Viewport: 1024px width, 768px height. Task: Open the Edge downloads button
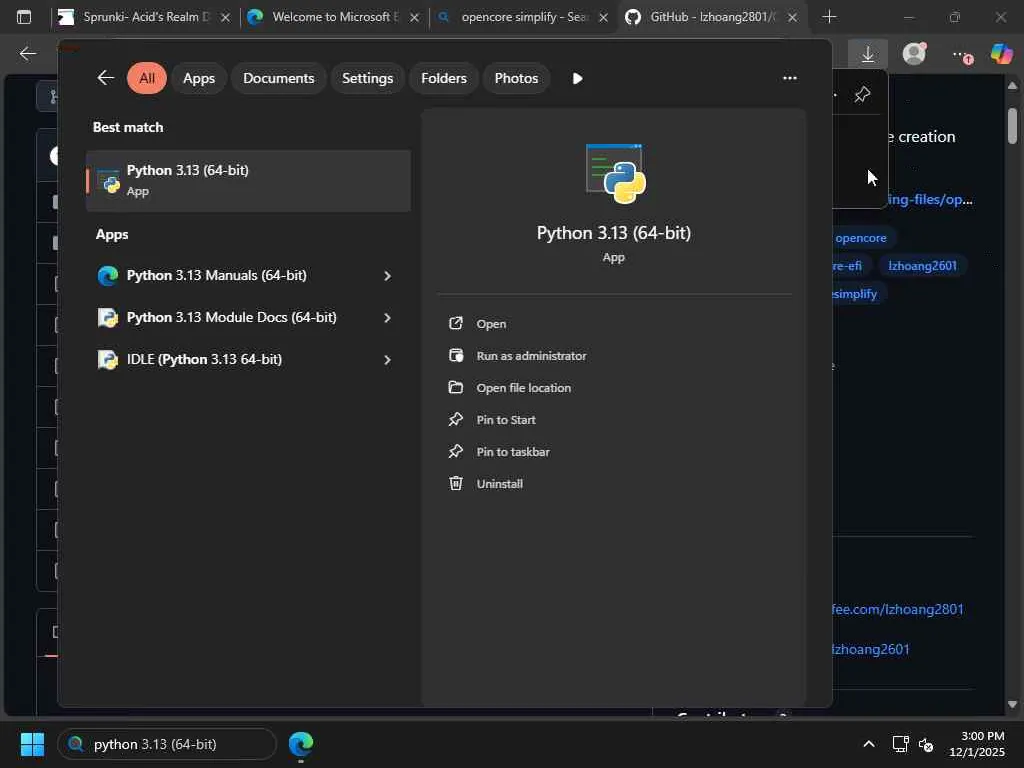point(868,54)
